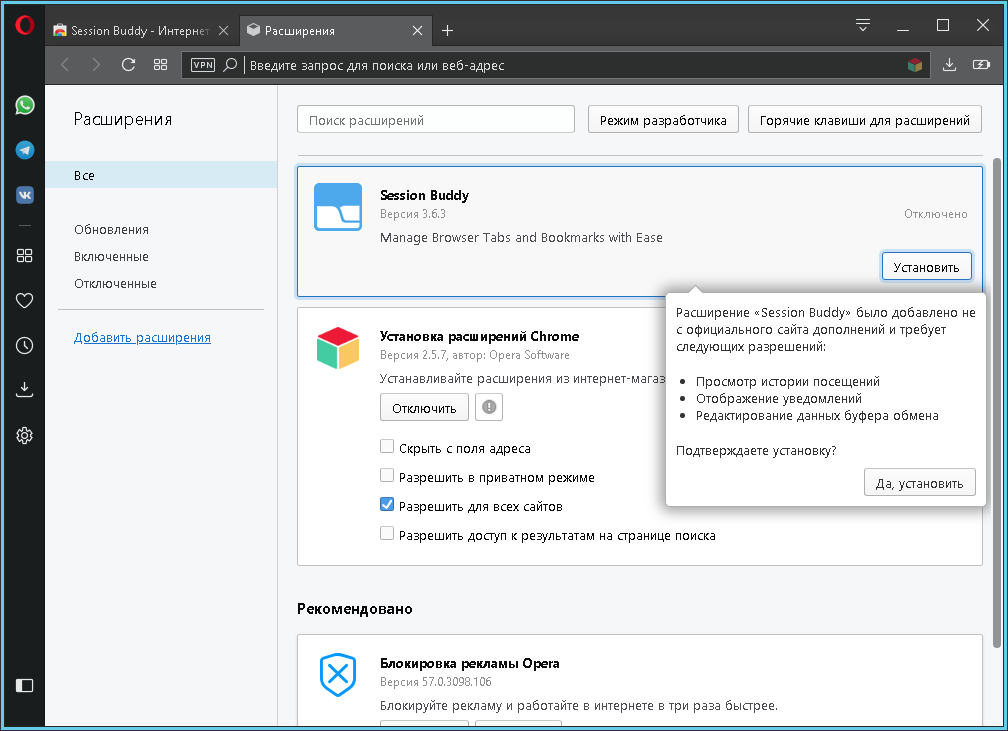Open the sidebar Settings gear
The height and width of the screenshot is (731, 1008).
(x=25, y=435)
